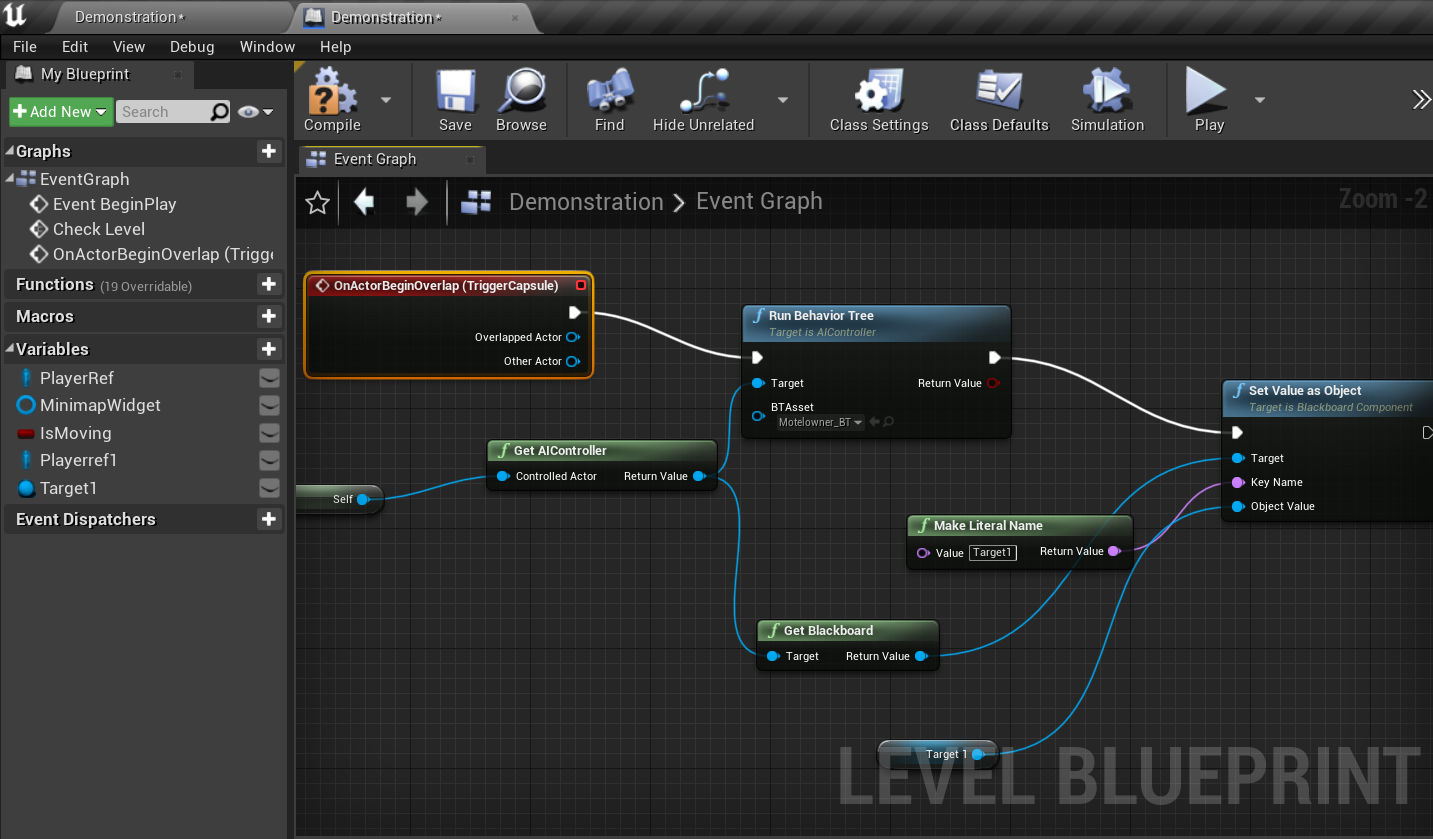Toggle IsMoving variable visibility eye
1433x839 pixels.
269,433
